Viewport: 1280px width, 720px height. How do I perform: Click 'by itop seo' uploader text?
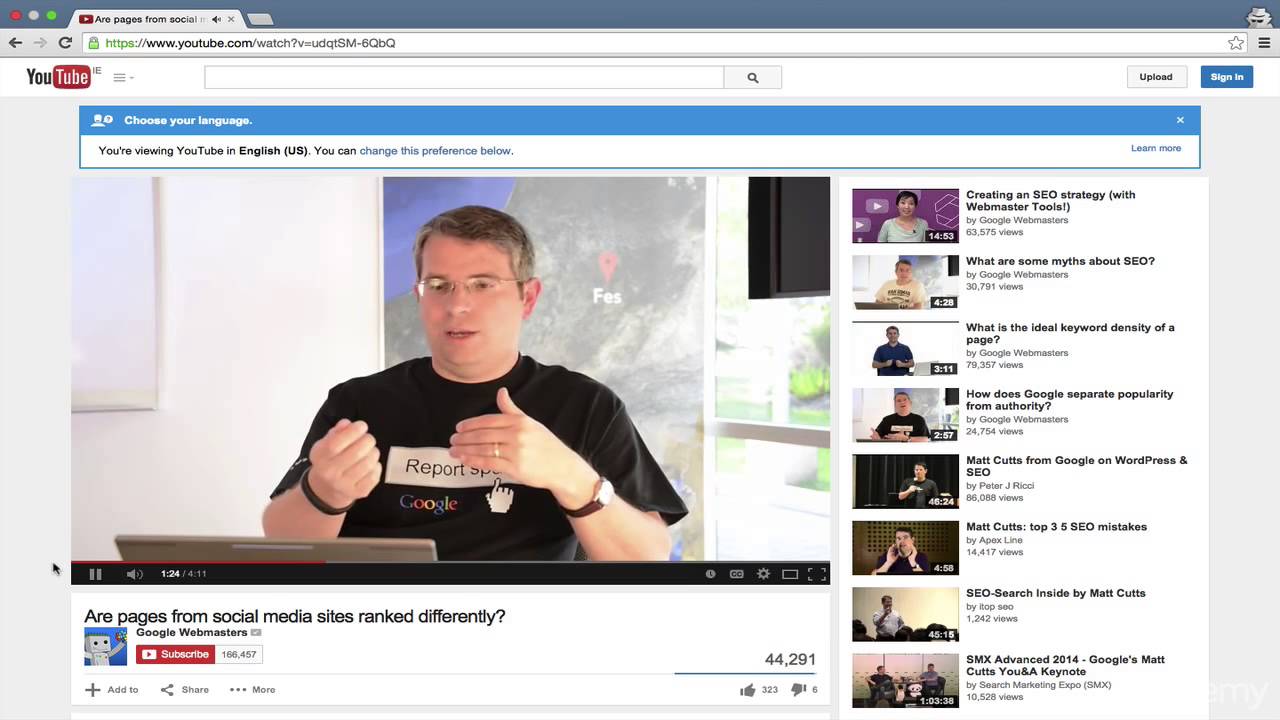coord(990,606)
